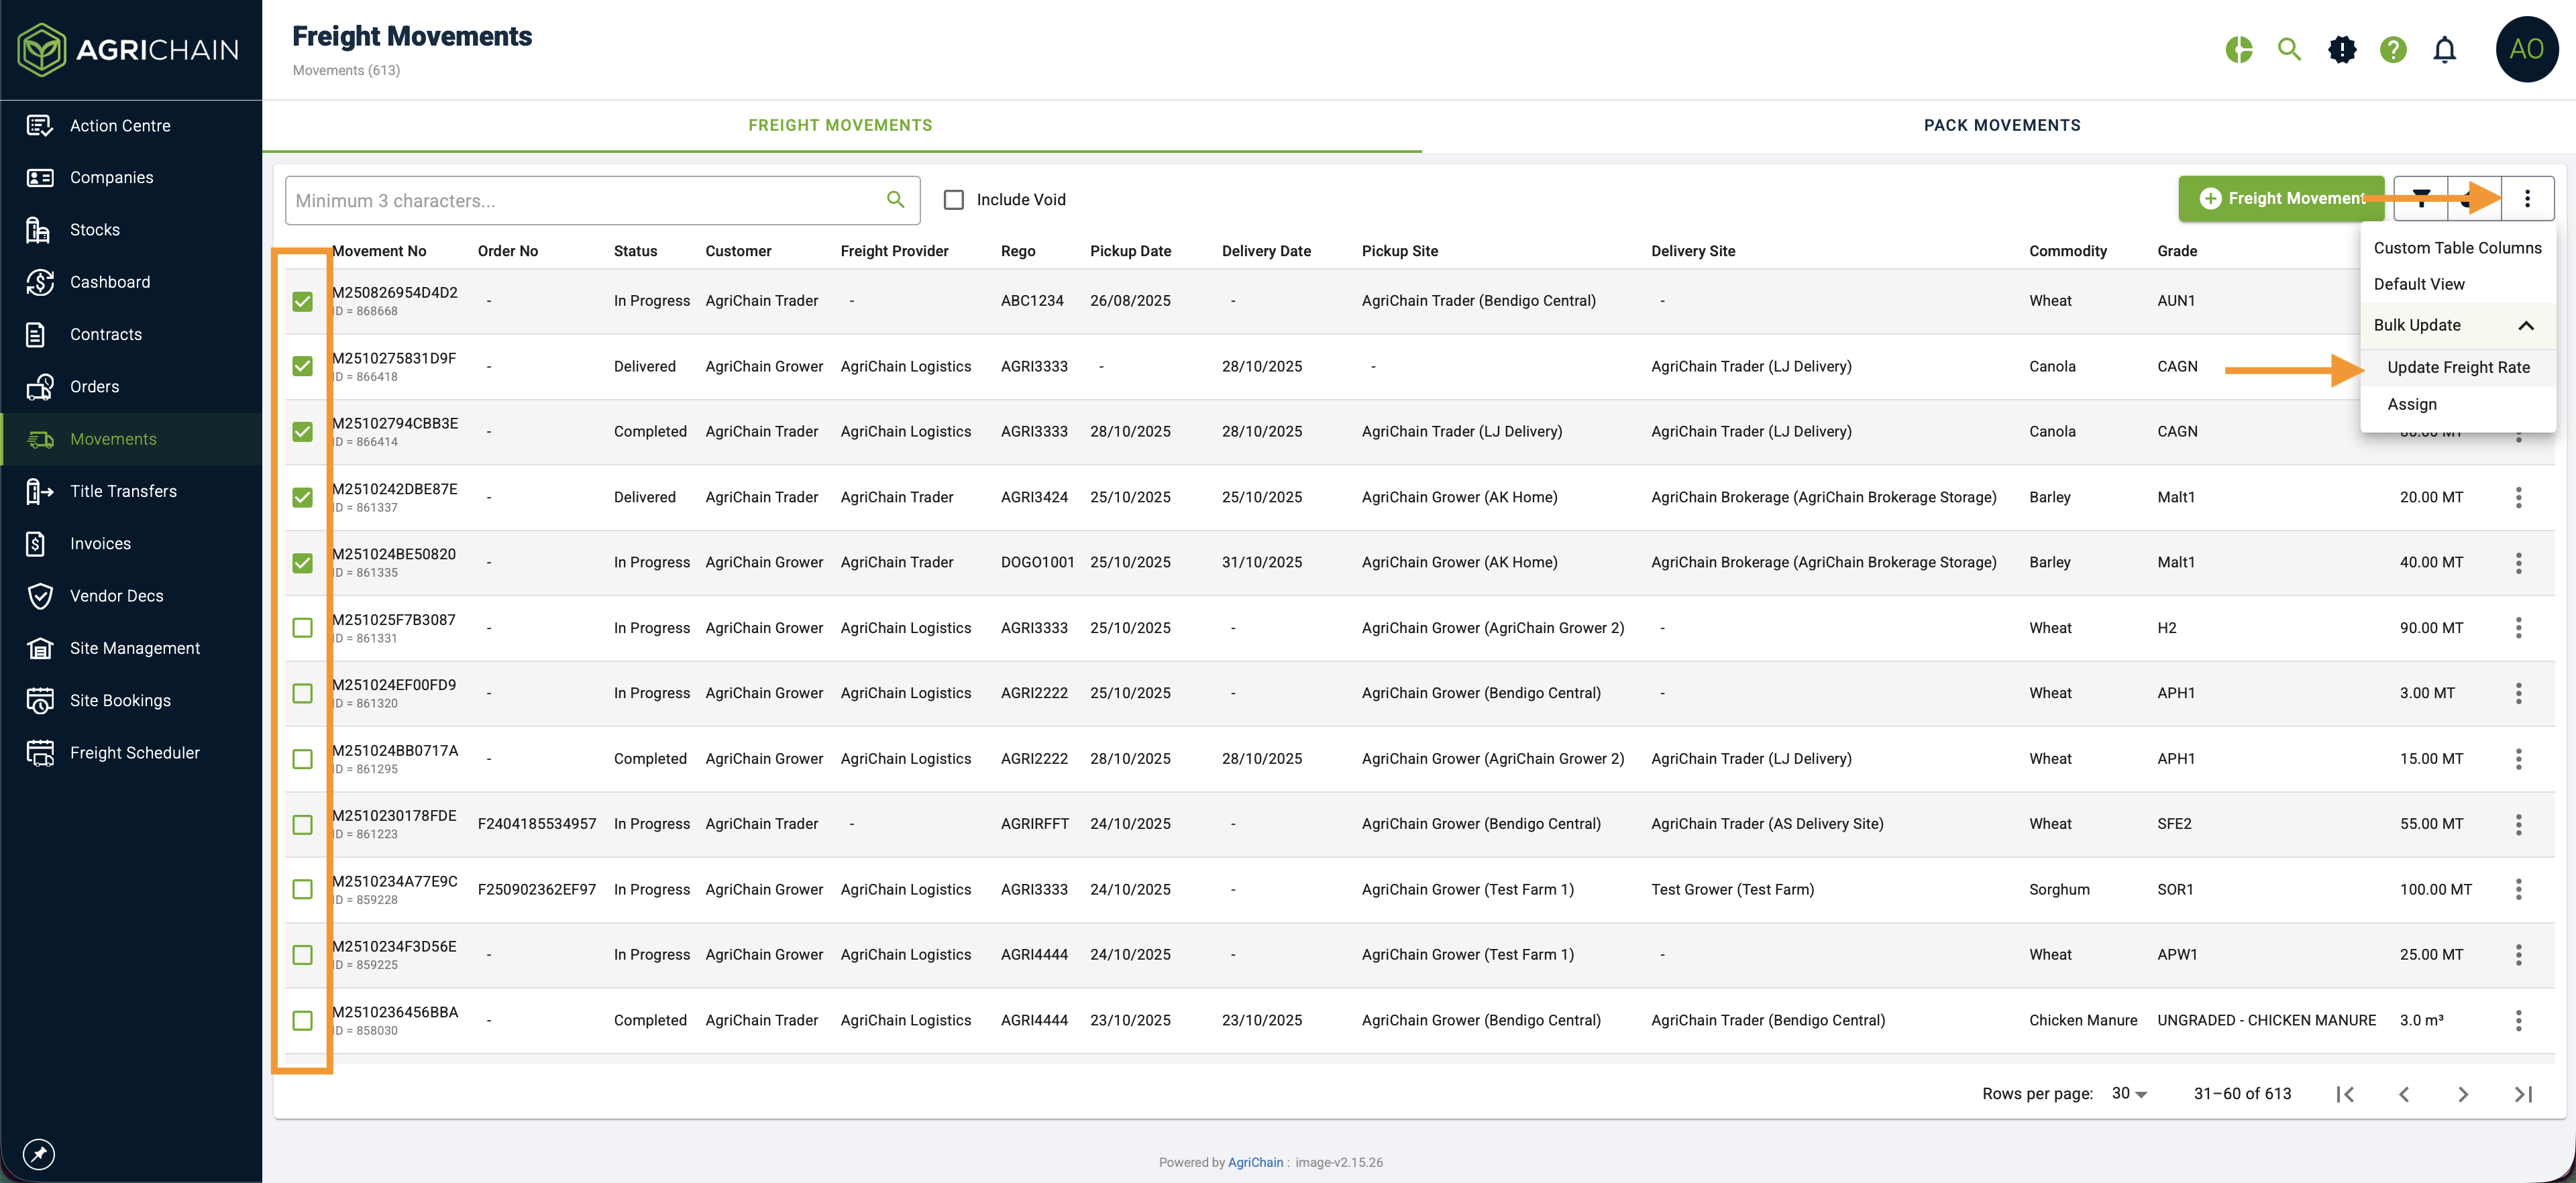Toggle the Include Void checkbox

[954, 200]
